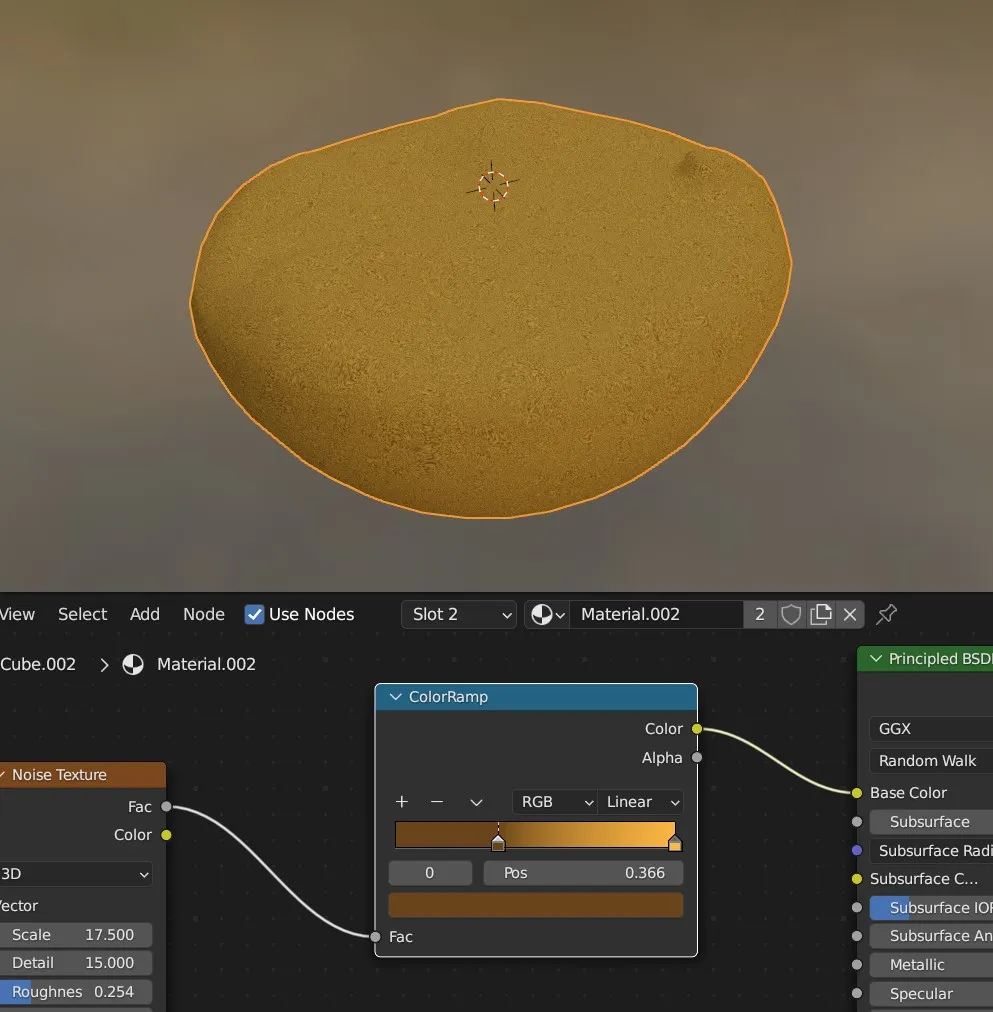Image resolution: width=993 pixels, height=1012 pixels.
Task: Adjust the Subsurface IOR slider
Action: pyautogui.click(x=931, y=908)
